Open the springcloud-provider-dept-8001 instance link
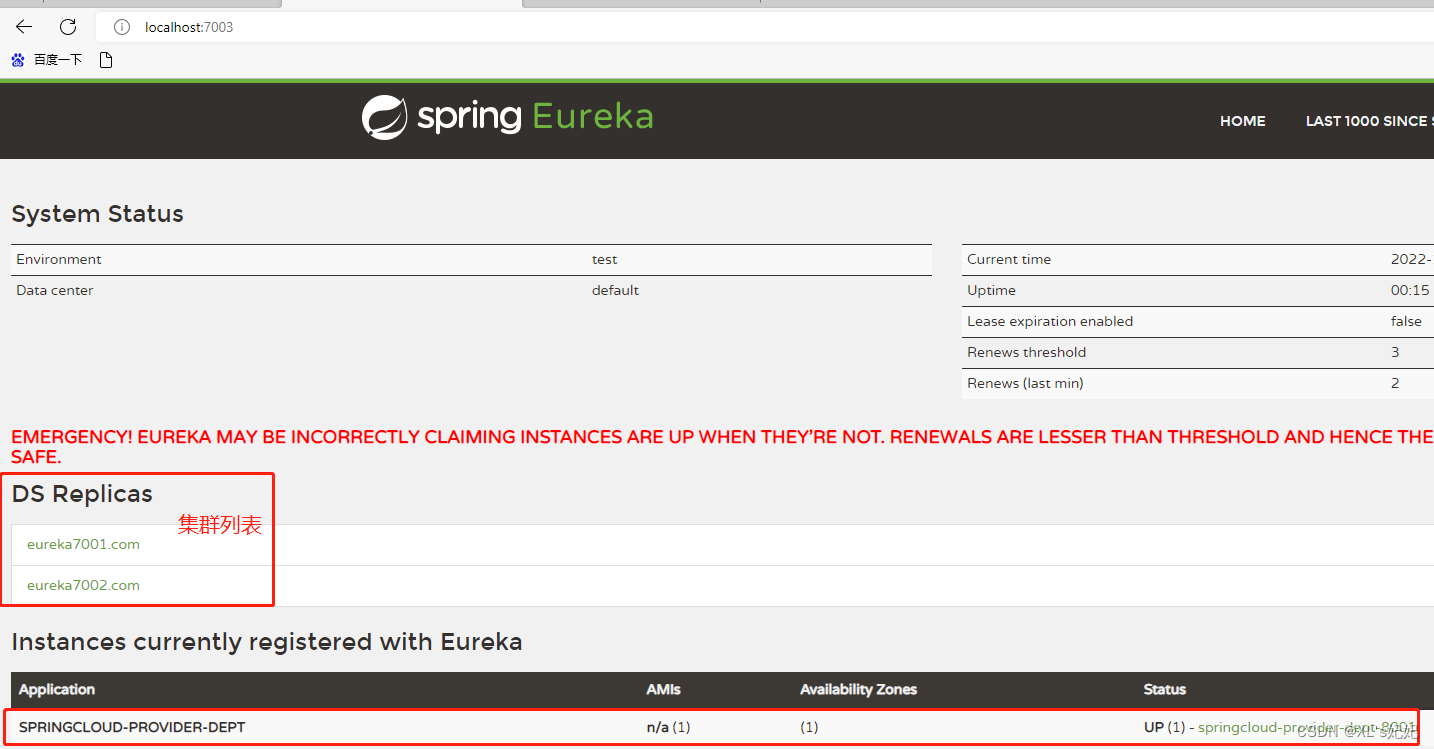The height and width of the screenshot is (749, 1434). click(x=1308, y=727)
